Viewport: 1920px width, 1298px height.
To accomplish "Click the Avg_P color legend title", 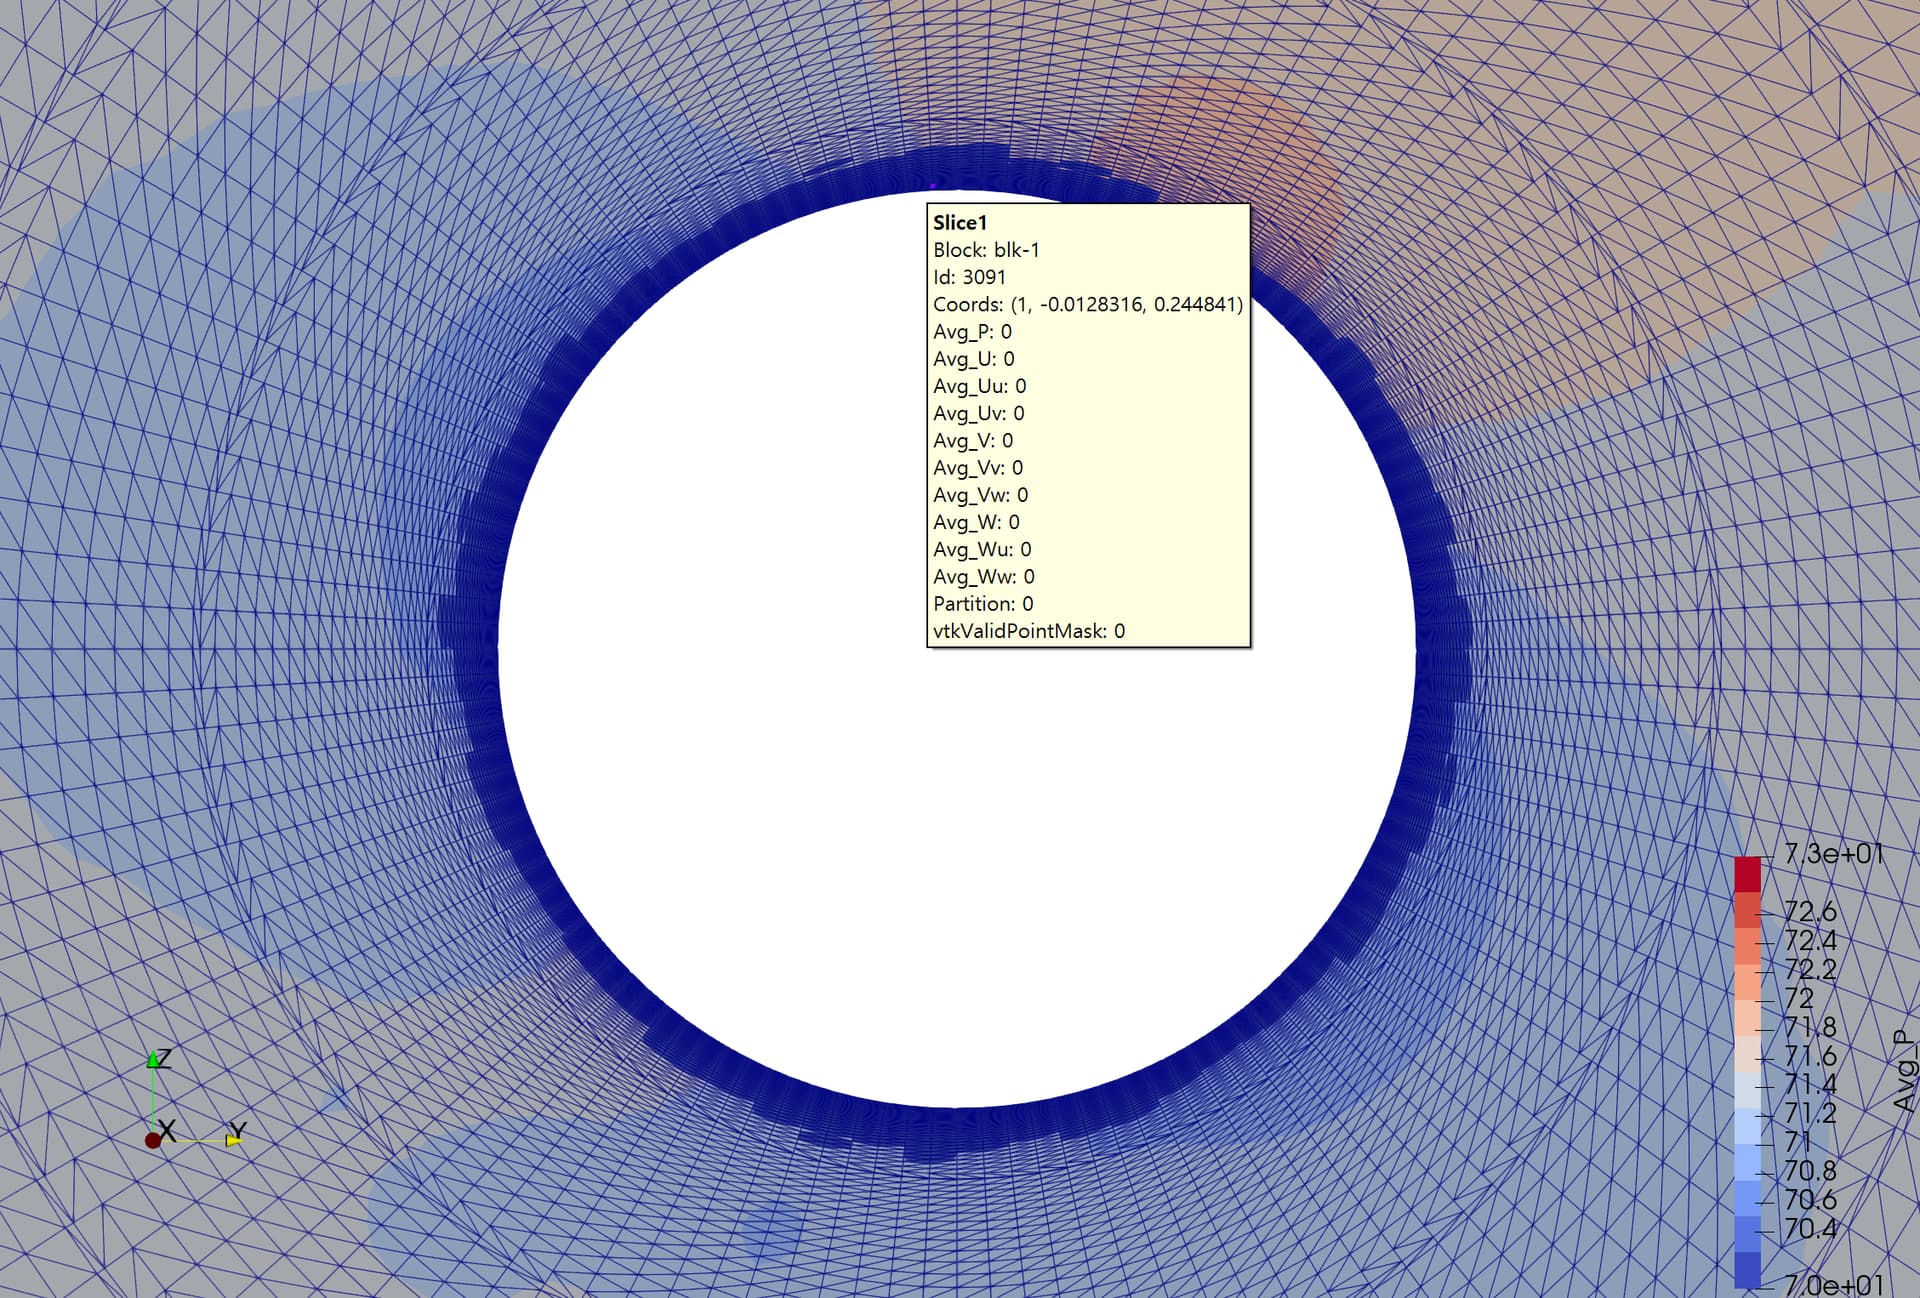I will (1904, 1072).
